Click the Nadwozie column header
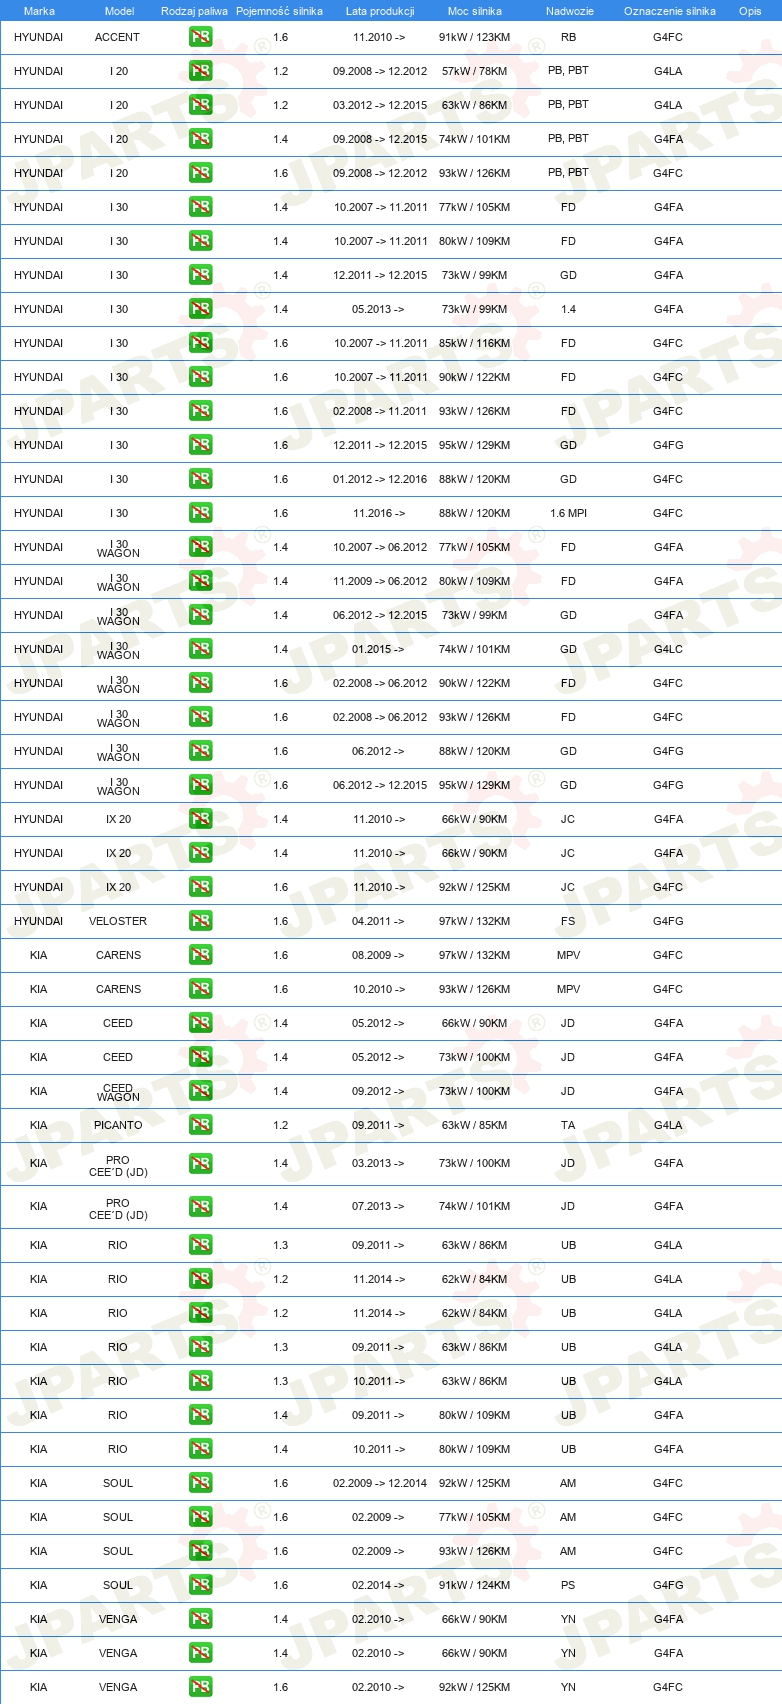782x1704 pixels. point(569,11)
